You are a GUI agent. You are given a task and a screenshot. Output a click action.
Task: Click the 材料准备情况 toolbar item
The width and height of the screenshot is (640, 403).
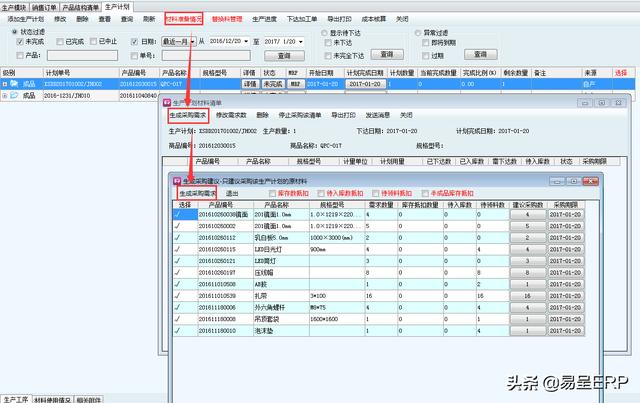[x=183, y=18]
